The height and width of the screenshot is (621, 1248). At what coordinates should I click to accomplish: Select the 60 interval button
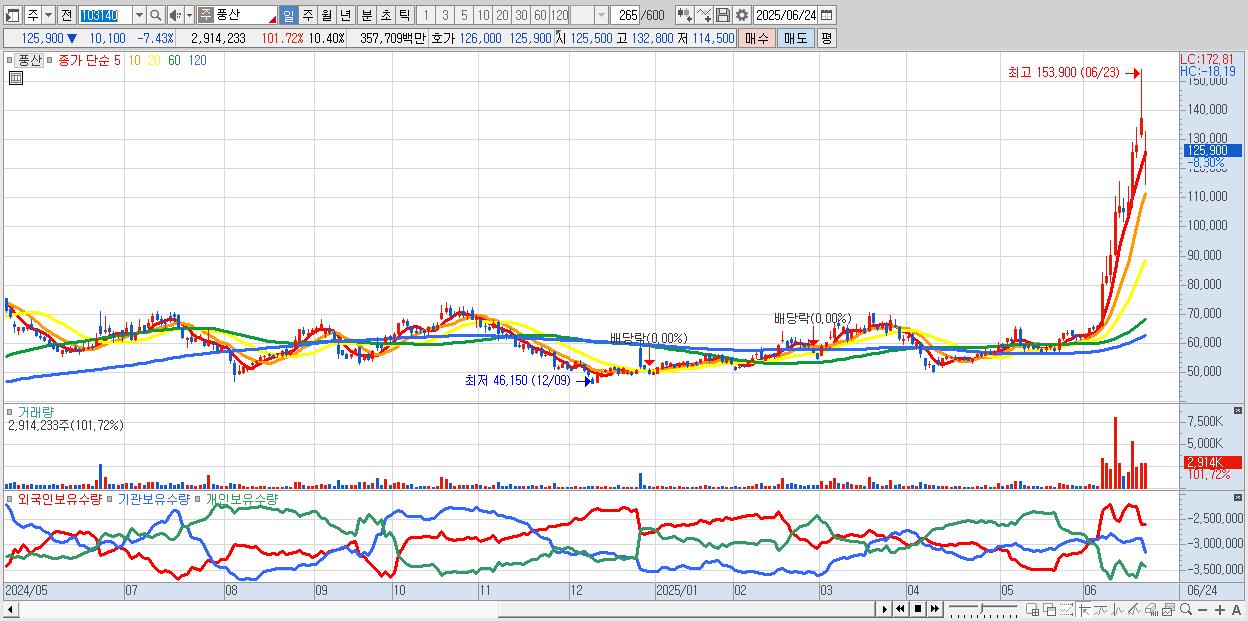540,15
